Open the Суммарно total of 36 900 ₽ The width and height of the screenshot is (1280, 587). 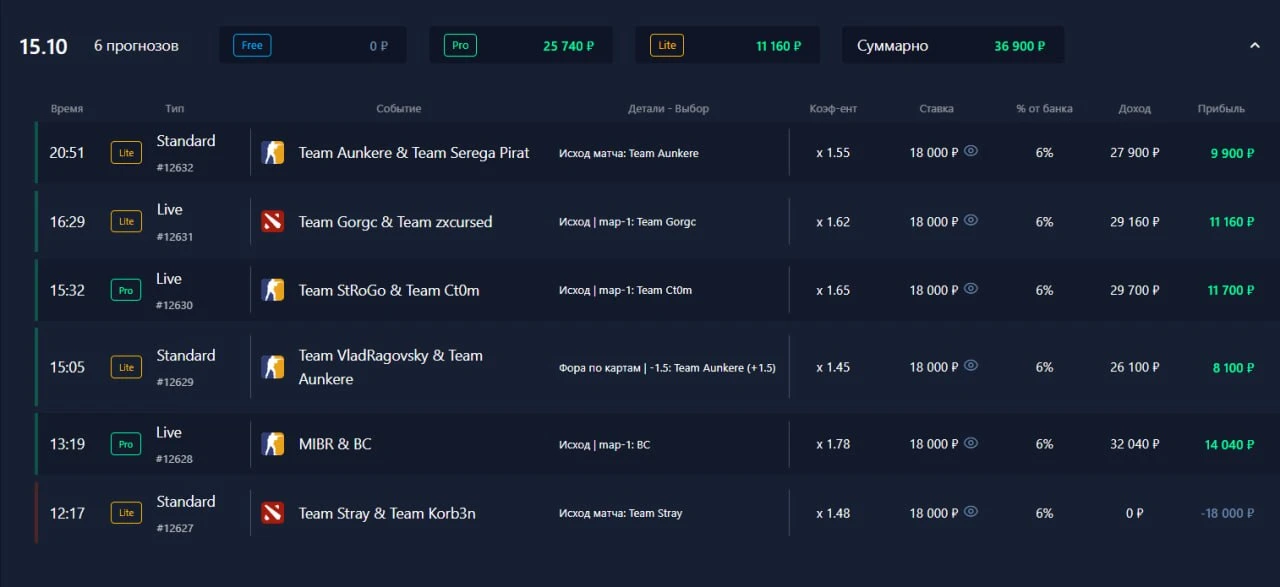point(953,45)
